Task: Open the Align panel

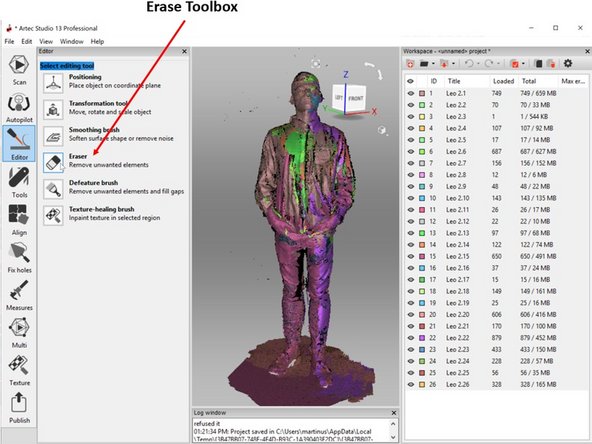Action: point(19,220)
